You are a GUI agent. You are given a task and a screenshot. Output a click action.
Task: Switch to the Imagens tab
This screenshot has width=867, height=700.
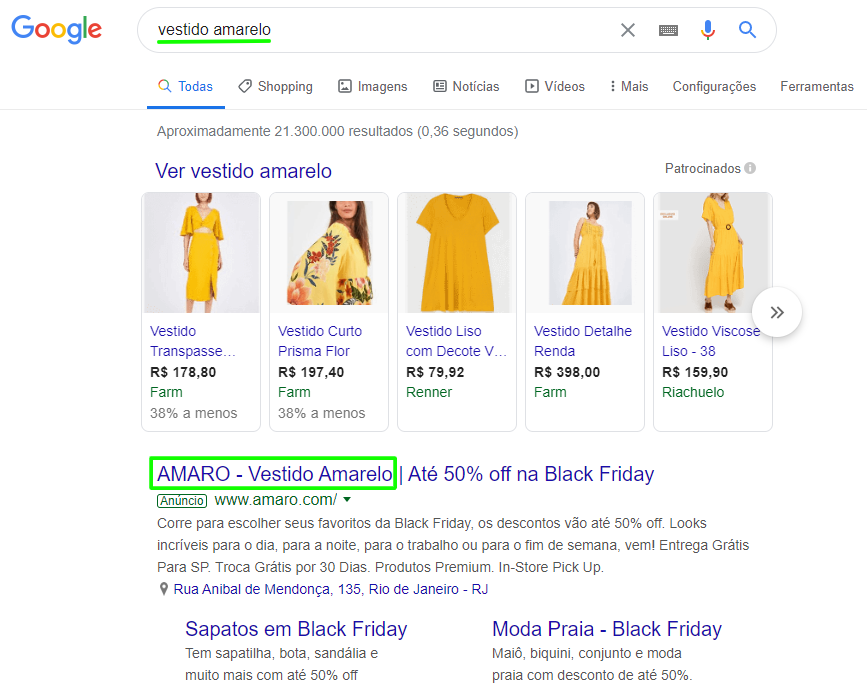372,86
